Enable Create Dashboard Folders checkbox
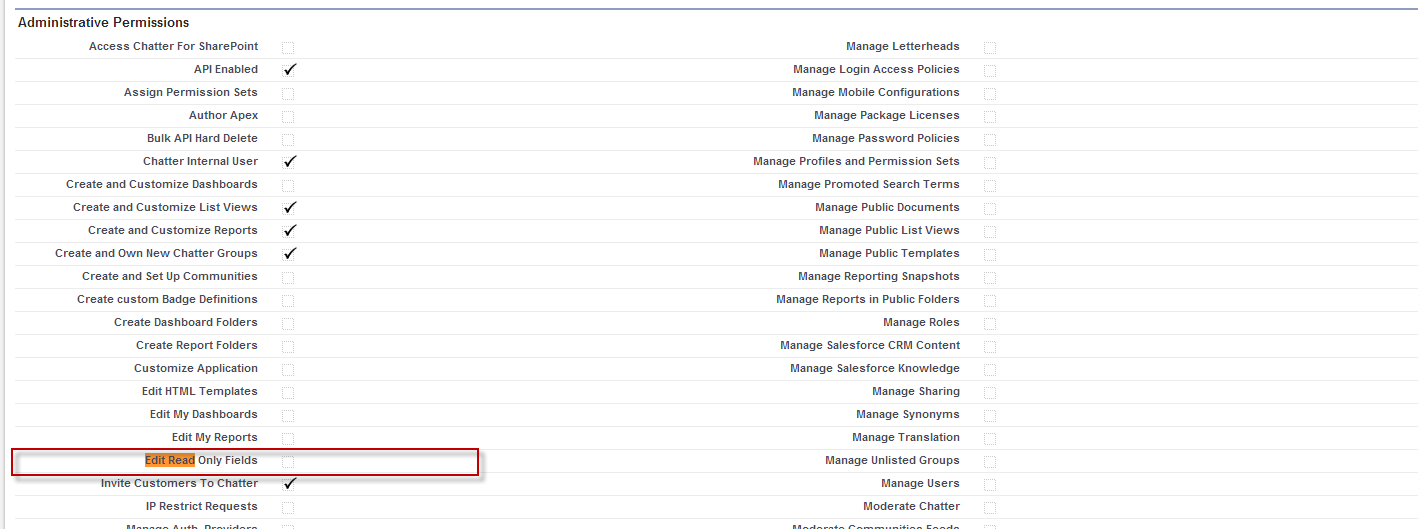 (288, 323)
